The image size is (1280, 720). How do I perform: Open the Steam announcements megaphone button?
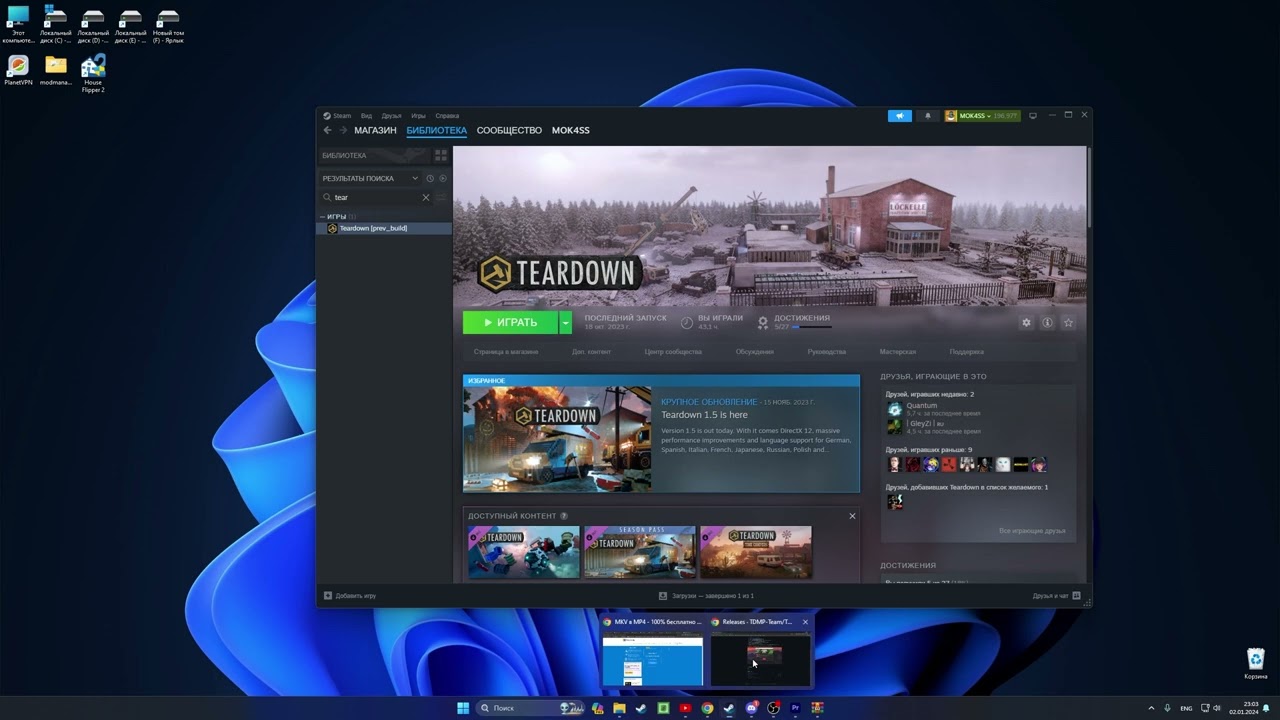pos(899,116)
